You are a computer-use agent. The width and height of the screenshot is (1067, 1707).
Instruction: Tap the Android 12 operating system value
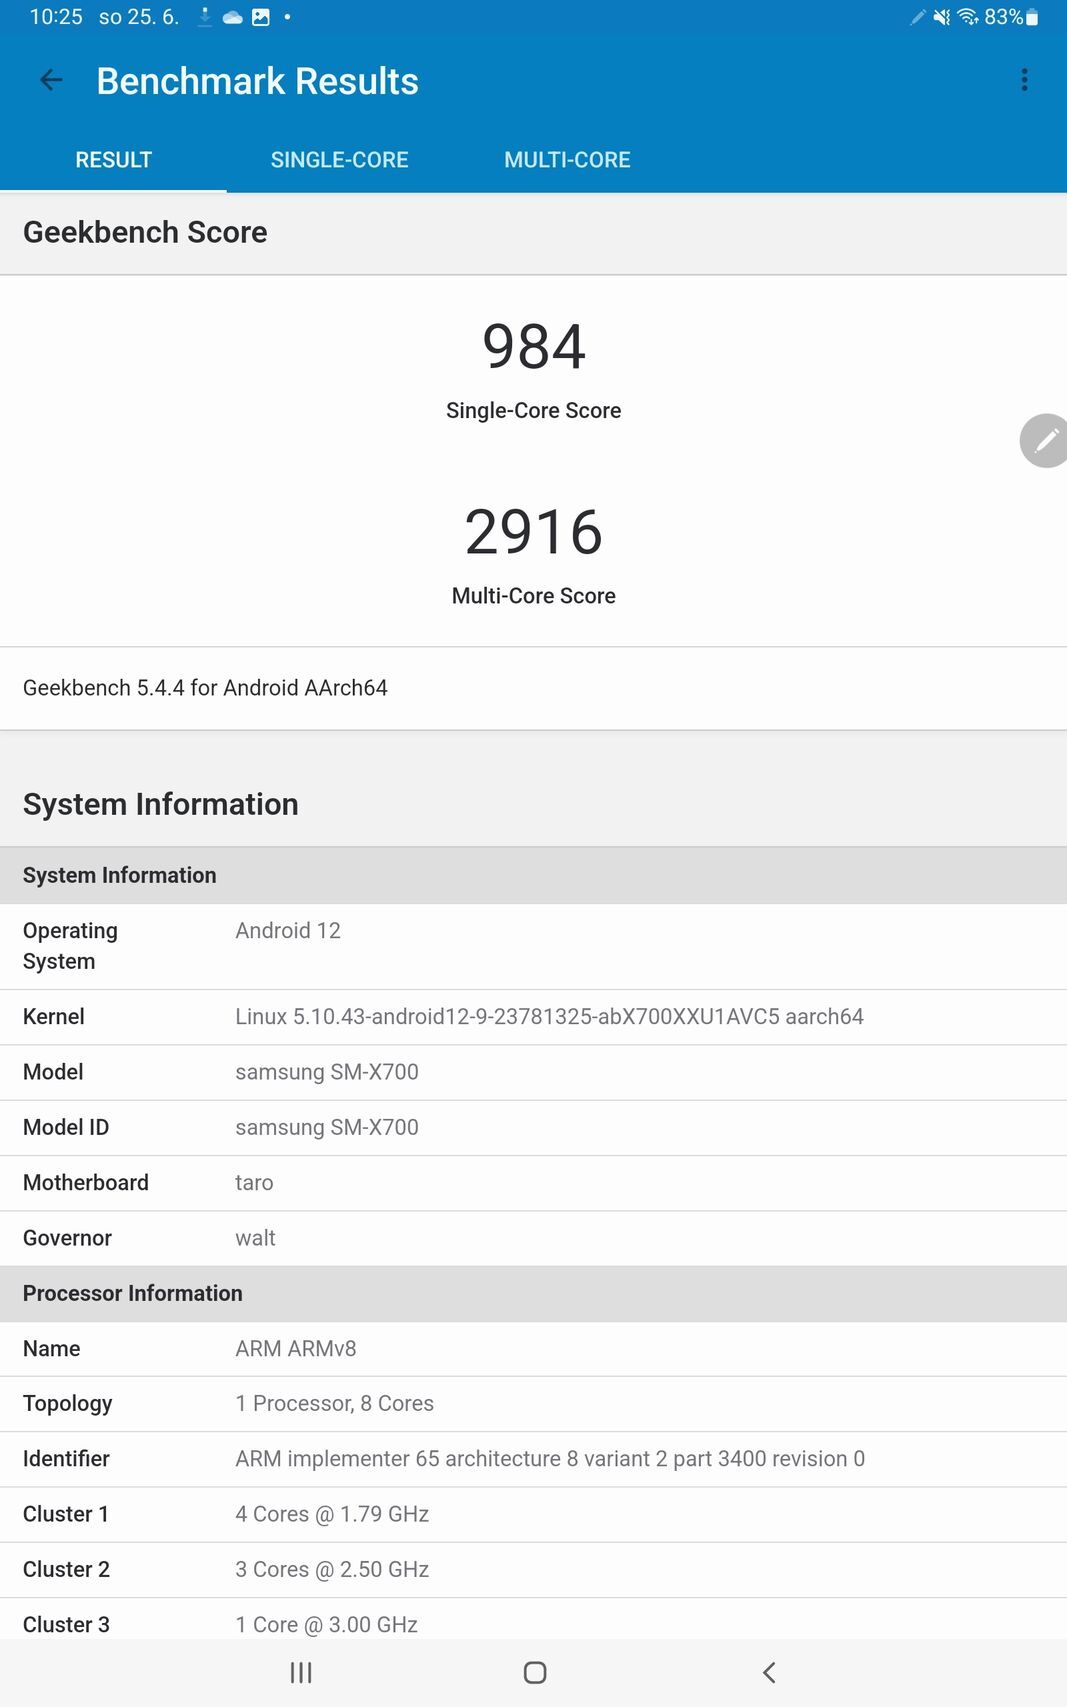[288, 931]
